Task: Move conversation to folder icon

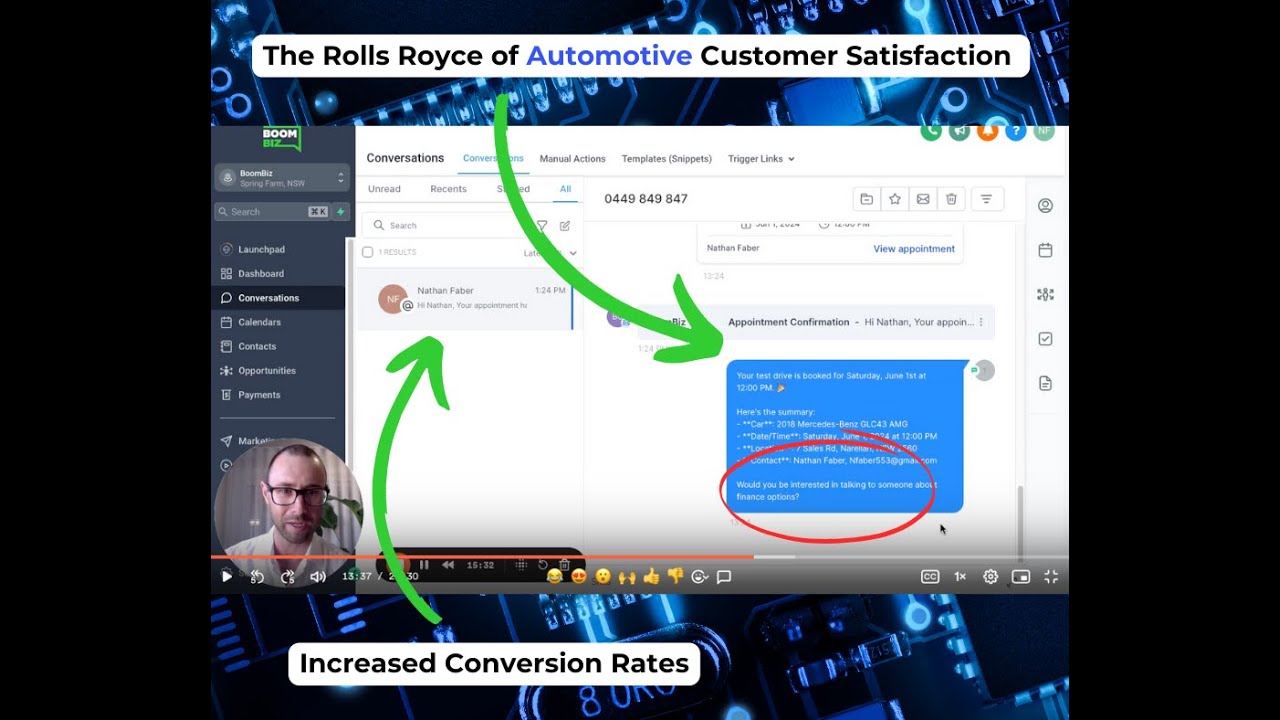Action: click(x=867, y=199)
